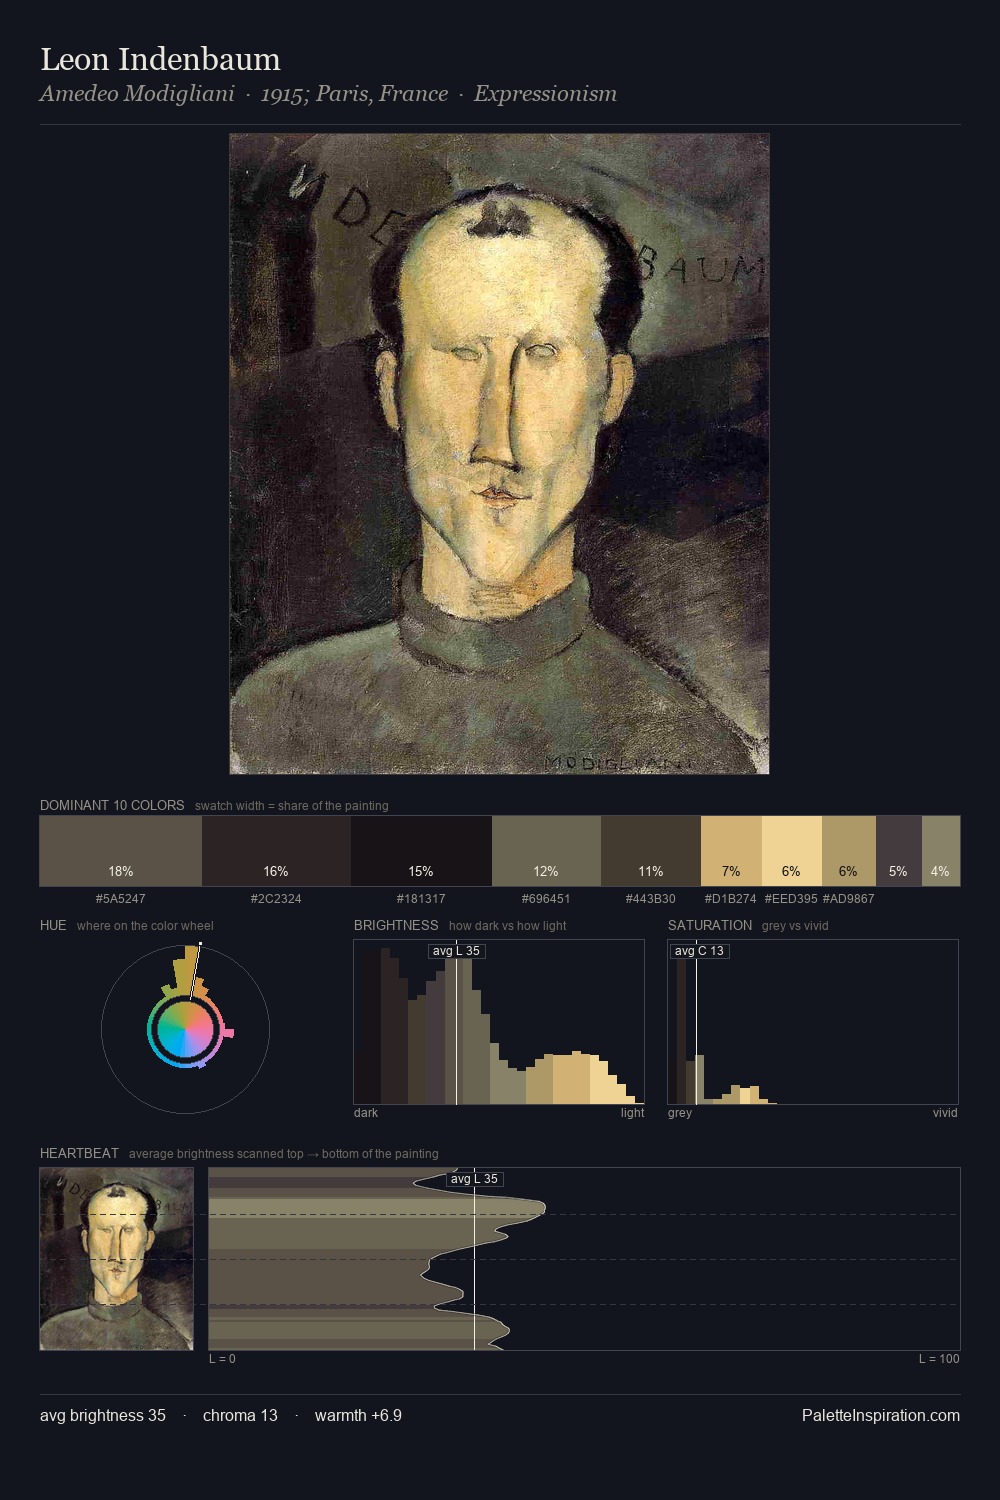Click the Expressionism style label

545,94
